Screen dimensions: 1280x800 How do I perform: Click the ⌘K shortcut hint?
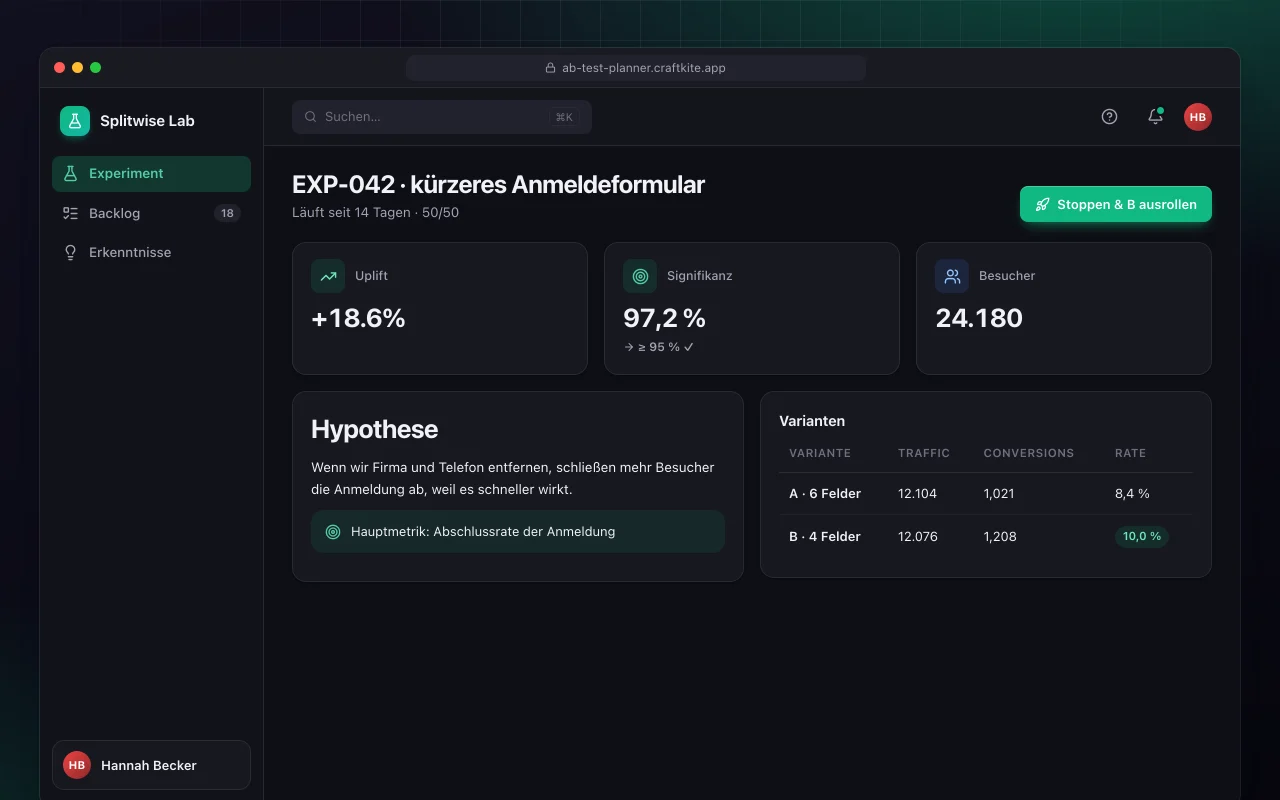point(564,117)
